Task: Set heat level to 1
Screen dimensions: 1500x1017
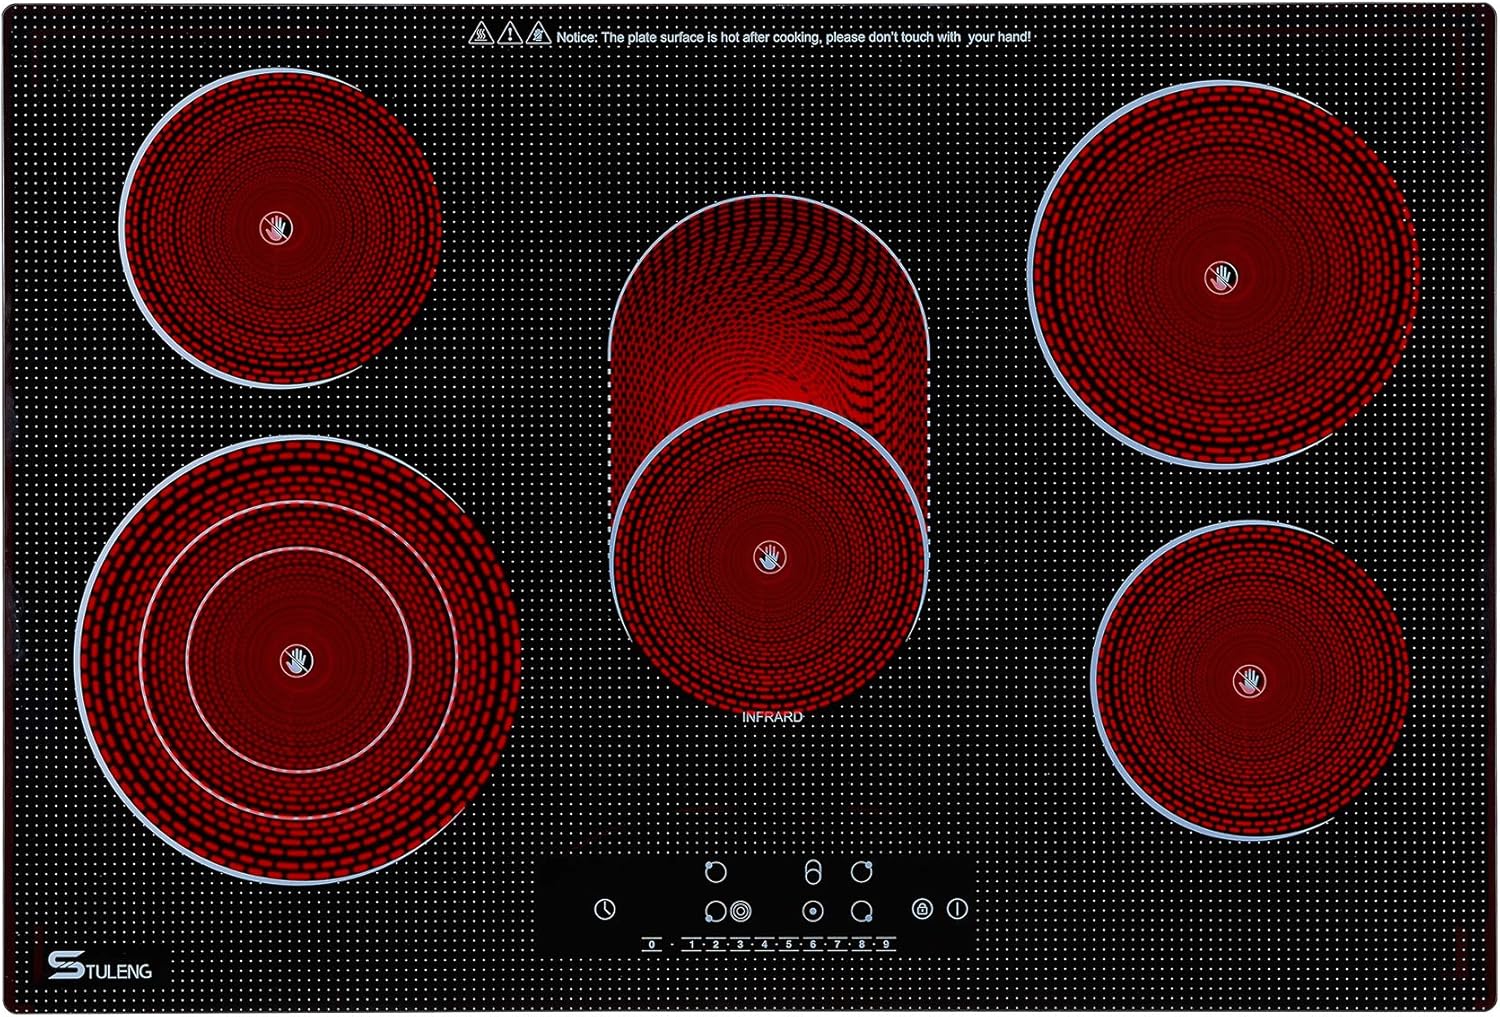Action: point(692,944)
